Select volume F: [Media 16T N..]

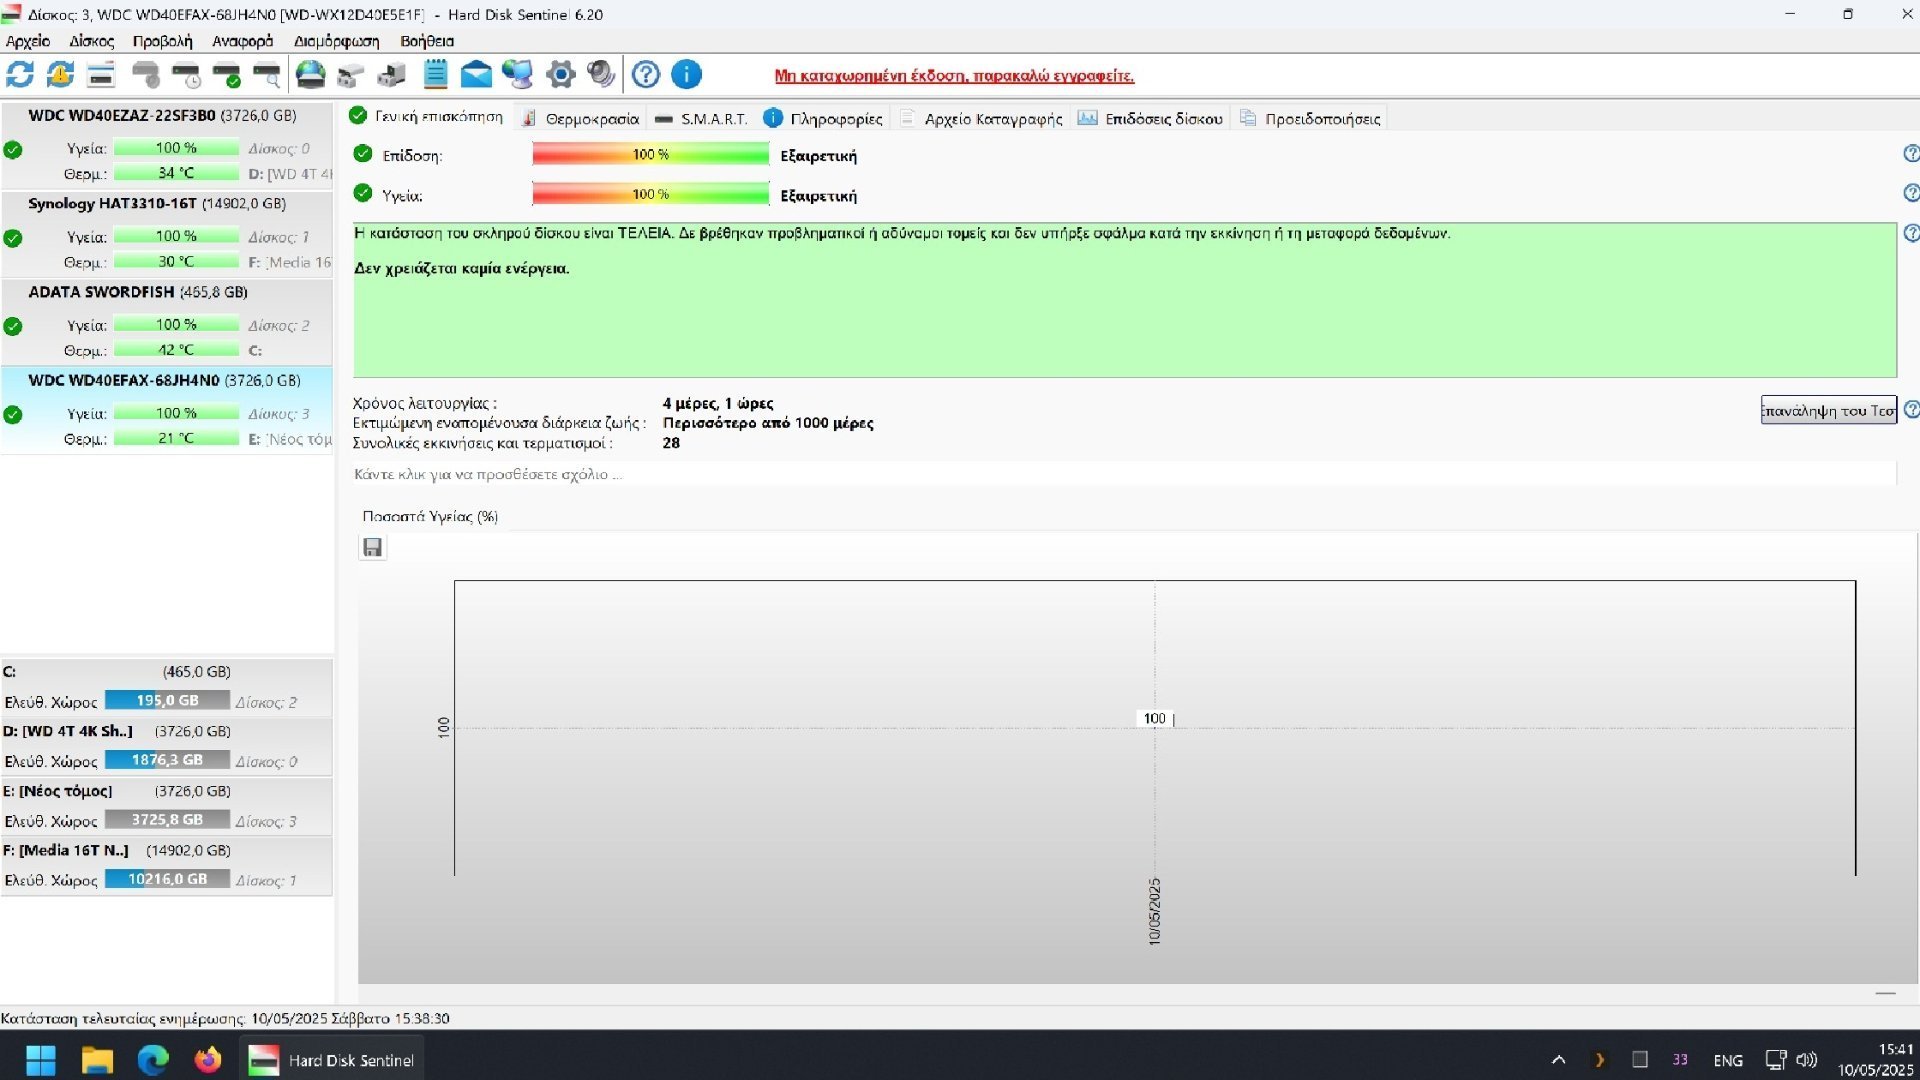(166, 865)
